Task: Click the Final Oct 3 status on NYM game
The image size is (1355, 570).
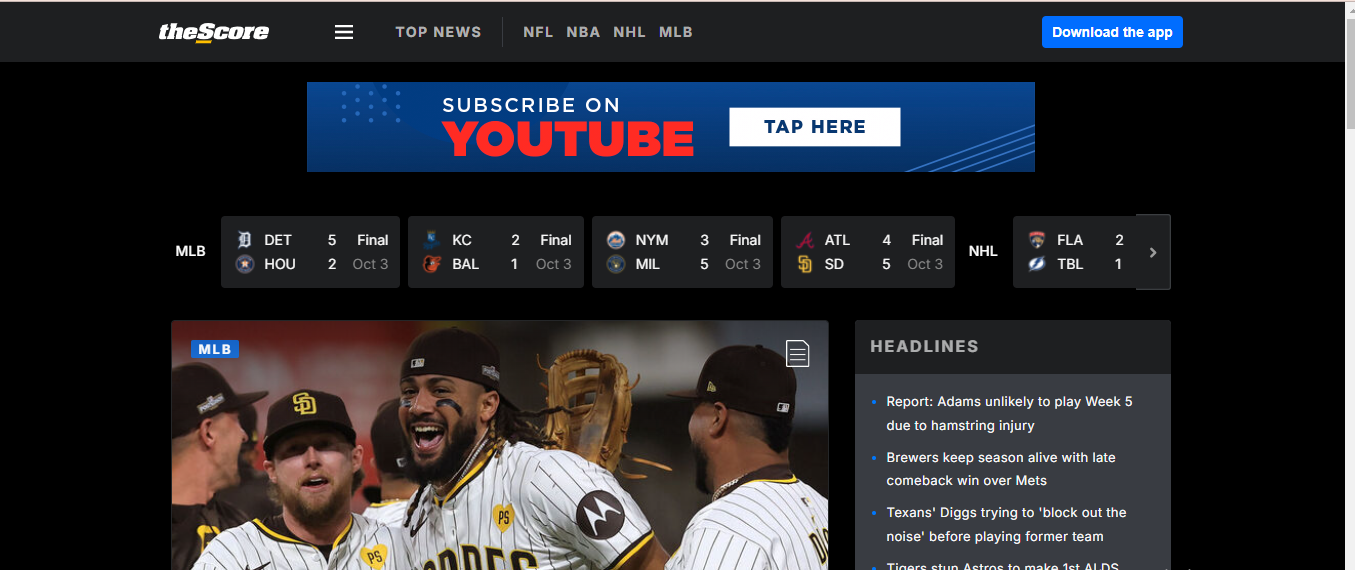Action: tap(744, 252)
